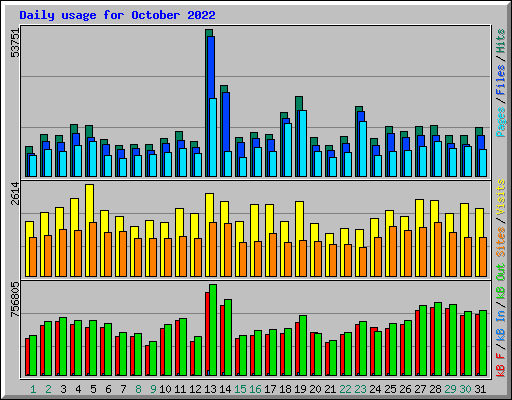Select x-axis day label 22
512x400 pixels.
pos(345,389)
